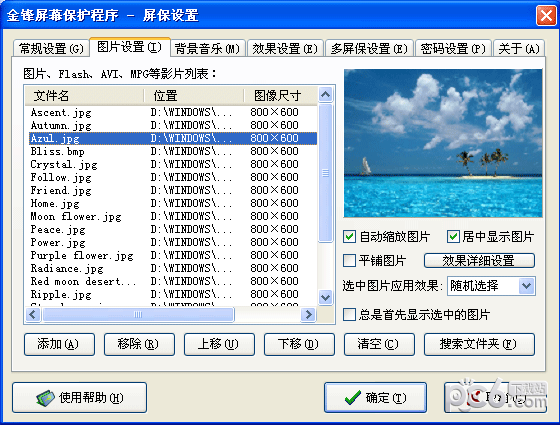Select Crystal.jpg in the list
Screen dimensions: 560x425
coord(172,164)
